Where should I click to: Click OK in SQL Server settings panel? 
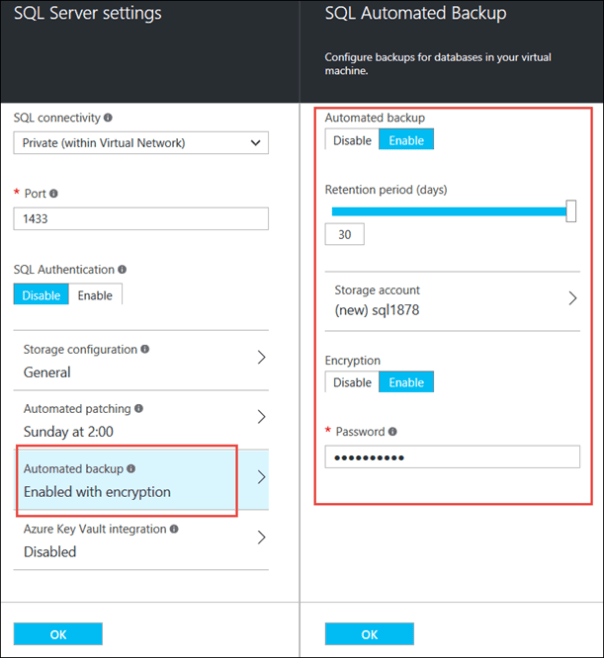(x=58, y=634)
